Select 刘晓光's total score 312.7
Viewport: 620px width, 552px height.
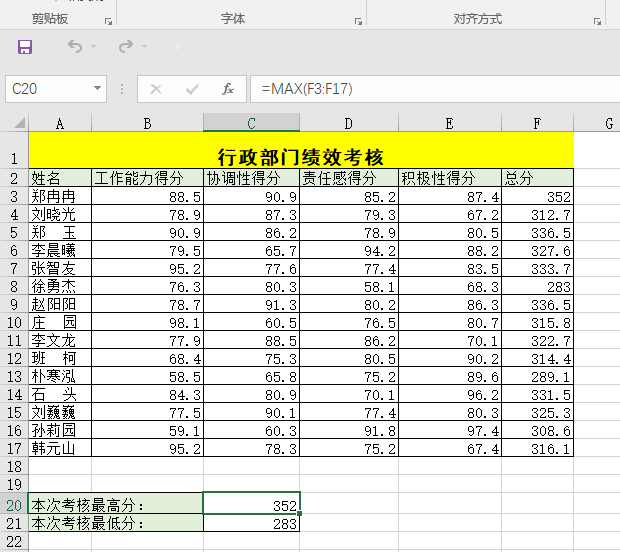click(x=537, y=214)
